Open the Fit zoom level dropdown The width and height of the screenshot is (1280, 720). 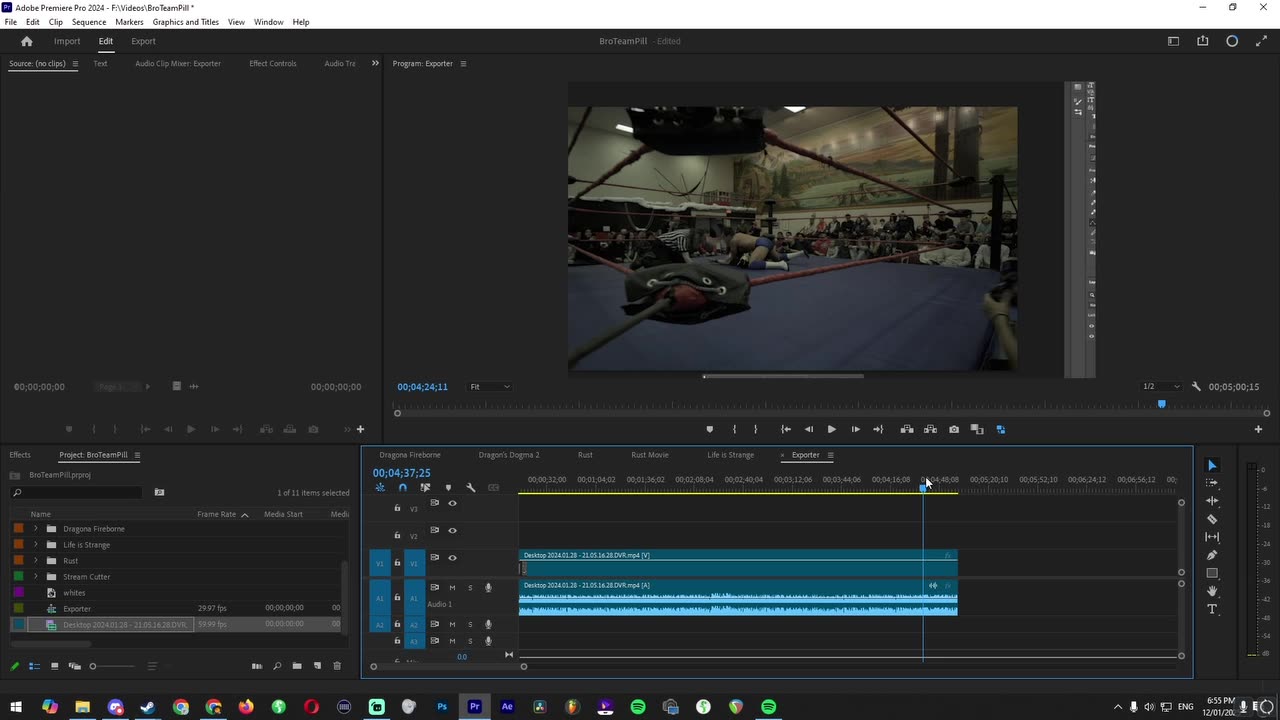click(490, 387)
